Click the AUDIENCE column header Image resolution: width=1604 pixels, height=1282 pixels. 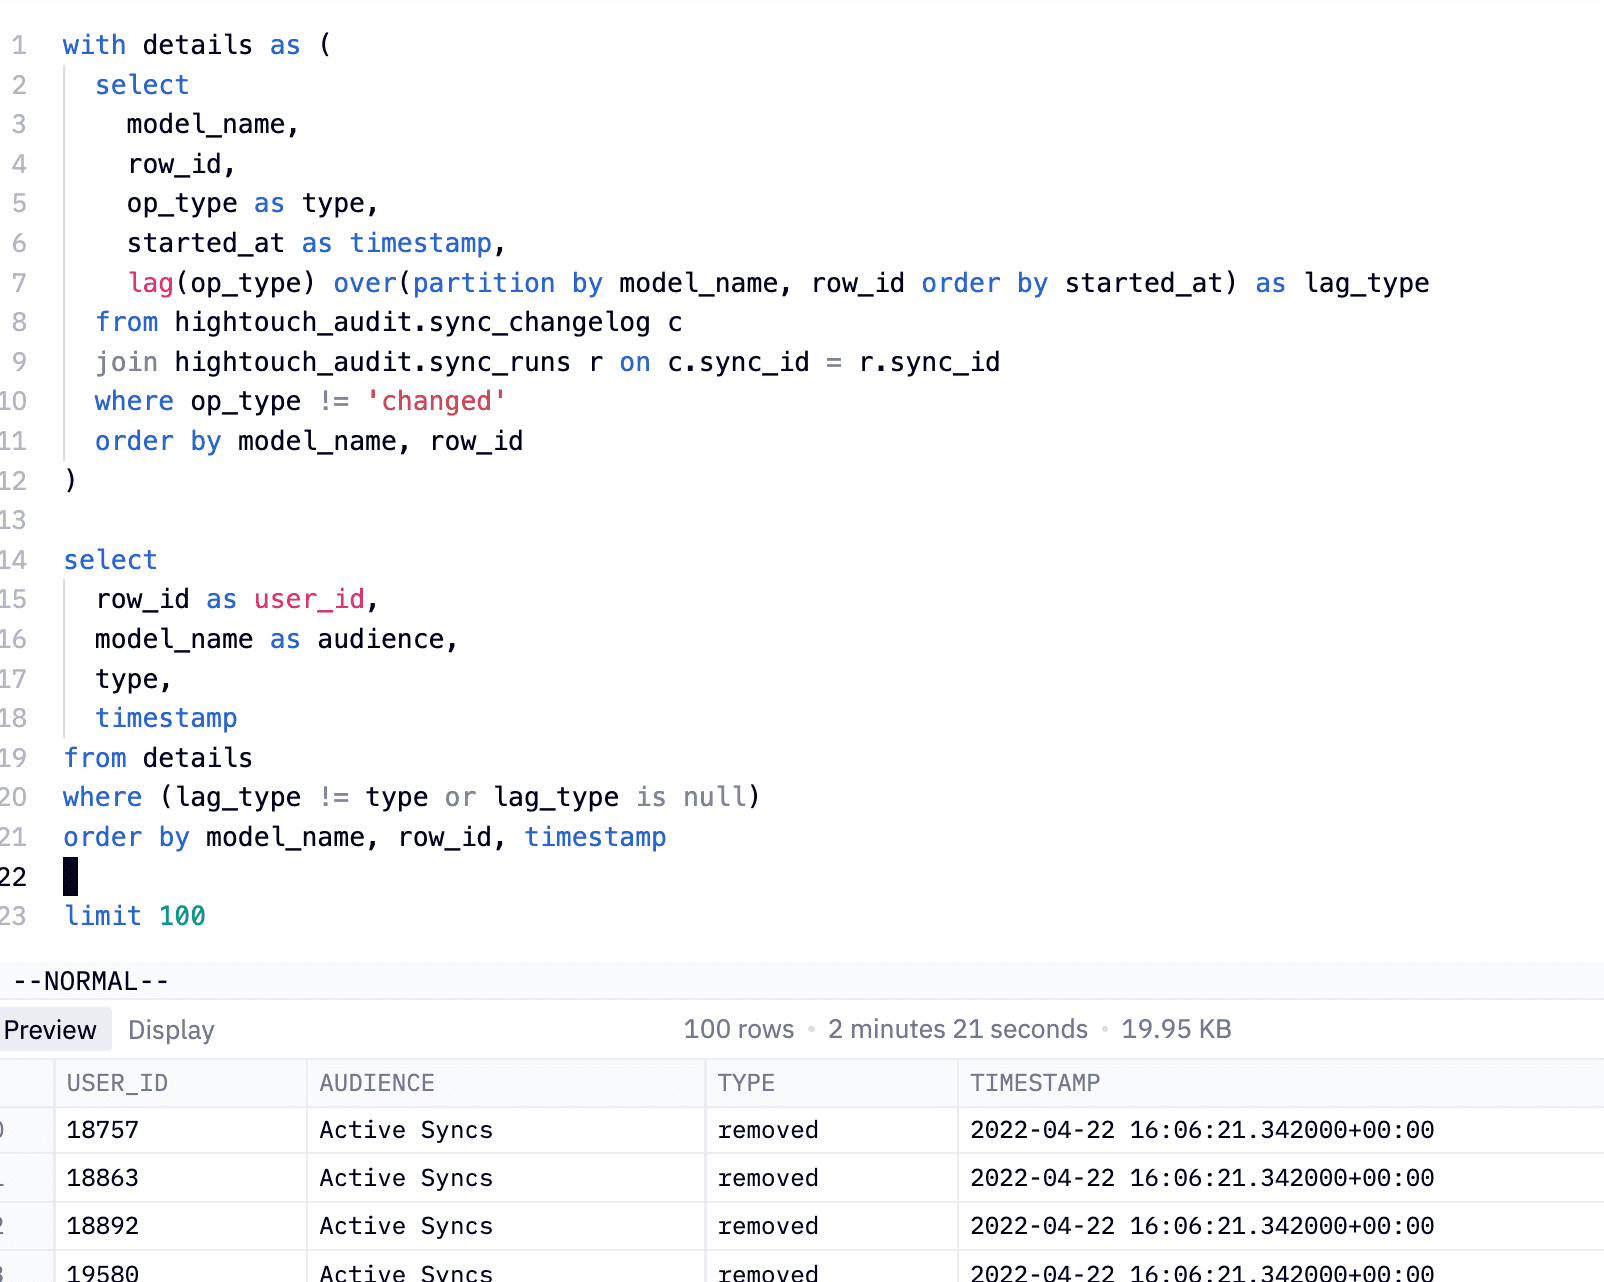point(376,1083)
